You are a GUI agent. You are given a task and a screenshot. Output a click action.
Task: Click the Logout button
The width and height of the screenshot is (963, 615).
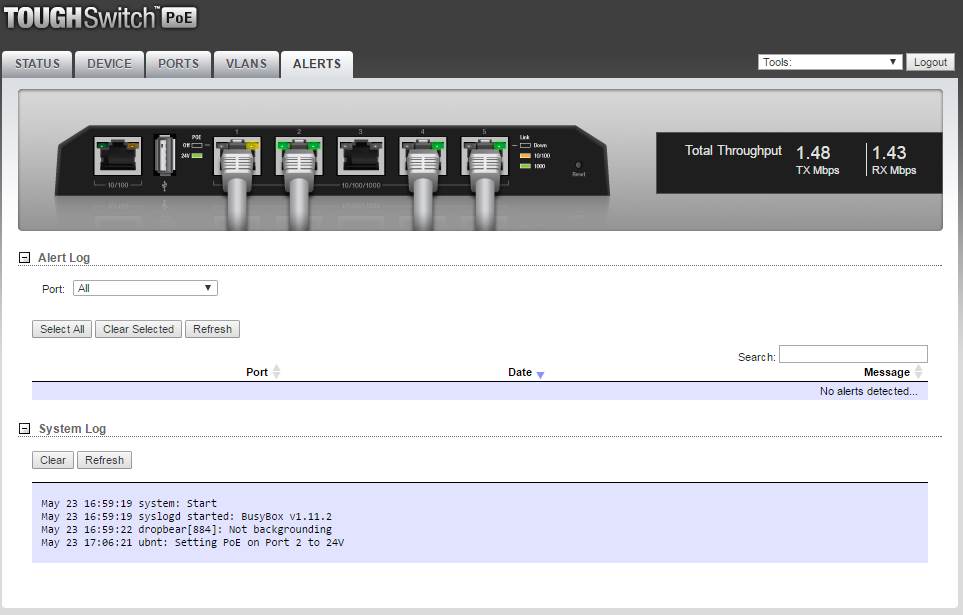pos(930,62)
